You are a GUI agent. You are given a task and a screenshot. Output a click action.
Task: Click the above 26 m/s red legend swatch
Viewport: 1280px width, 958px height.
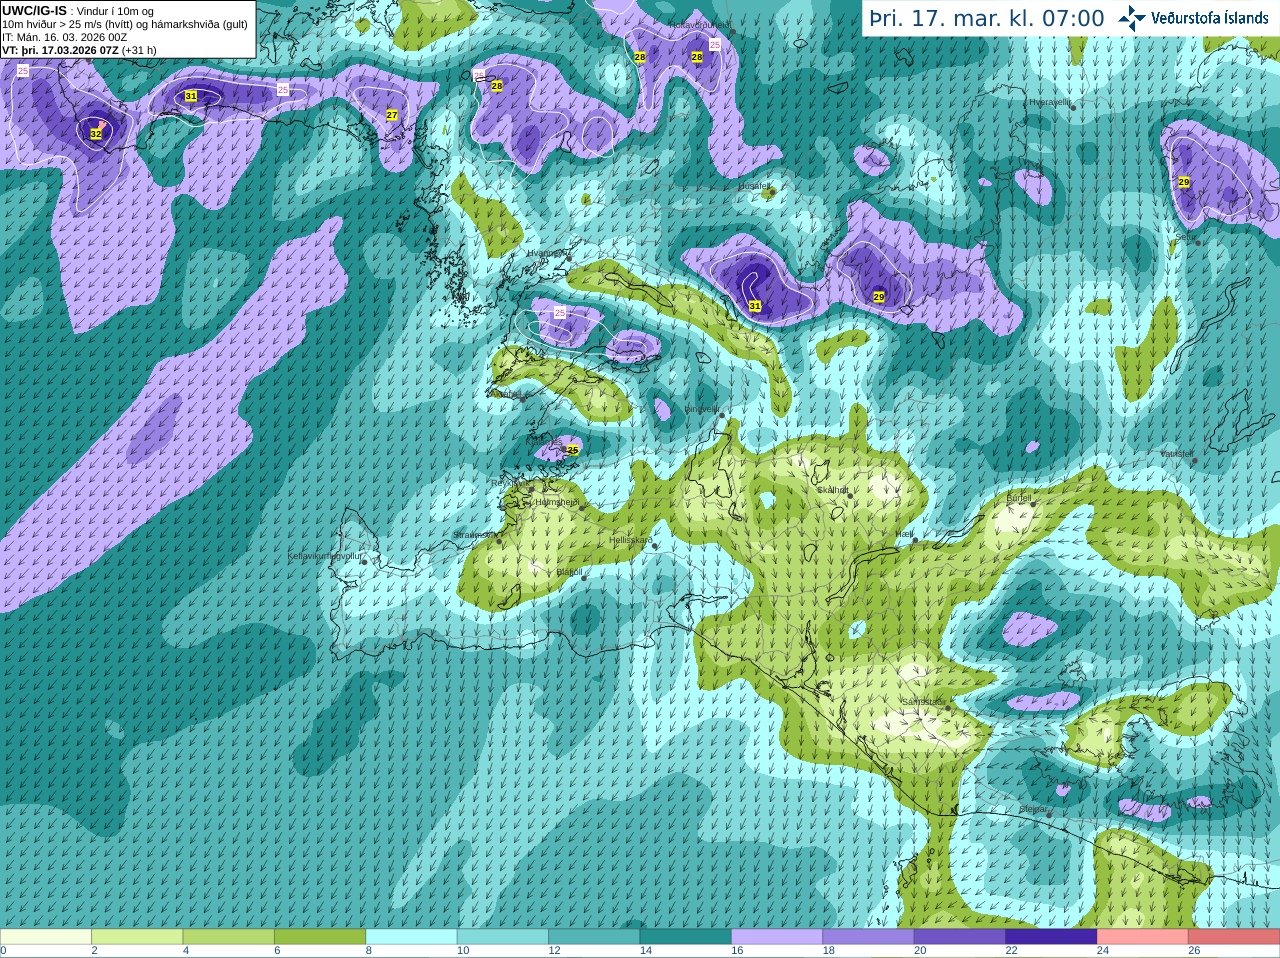point(1234,937)
